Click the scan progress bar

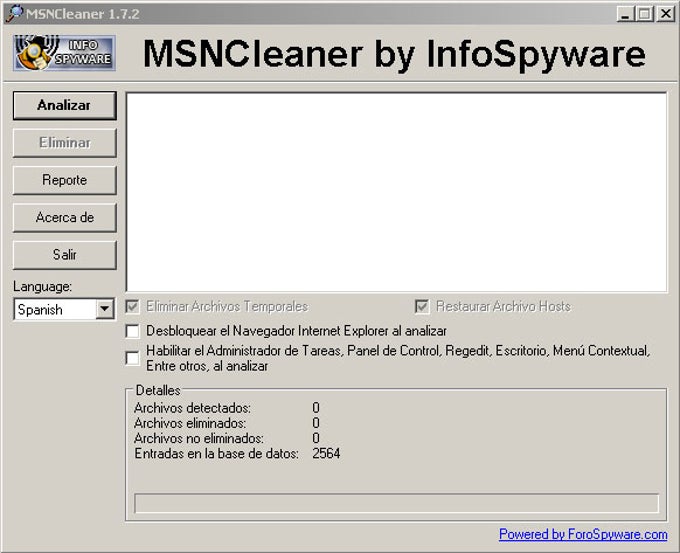396,503
